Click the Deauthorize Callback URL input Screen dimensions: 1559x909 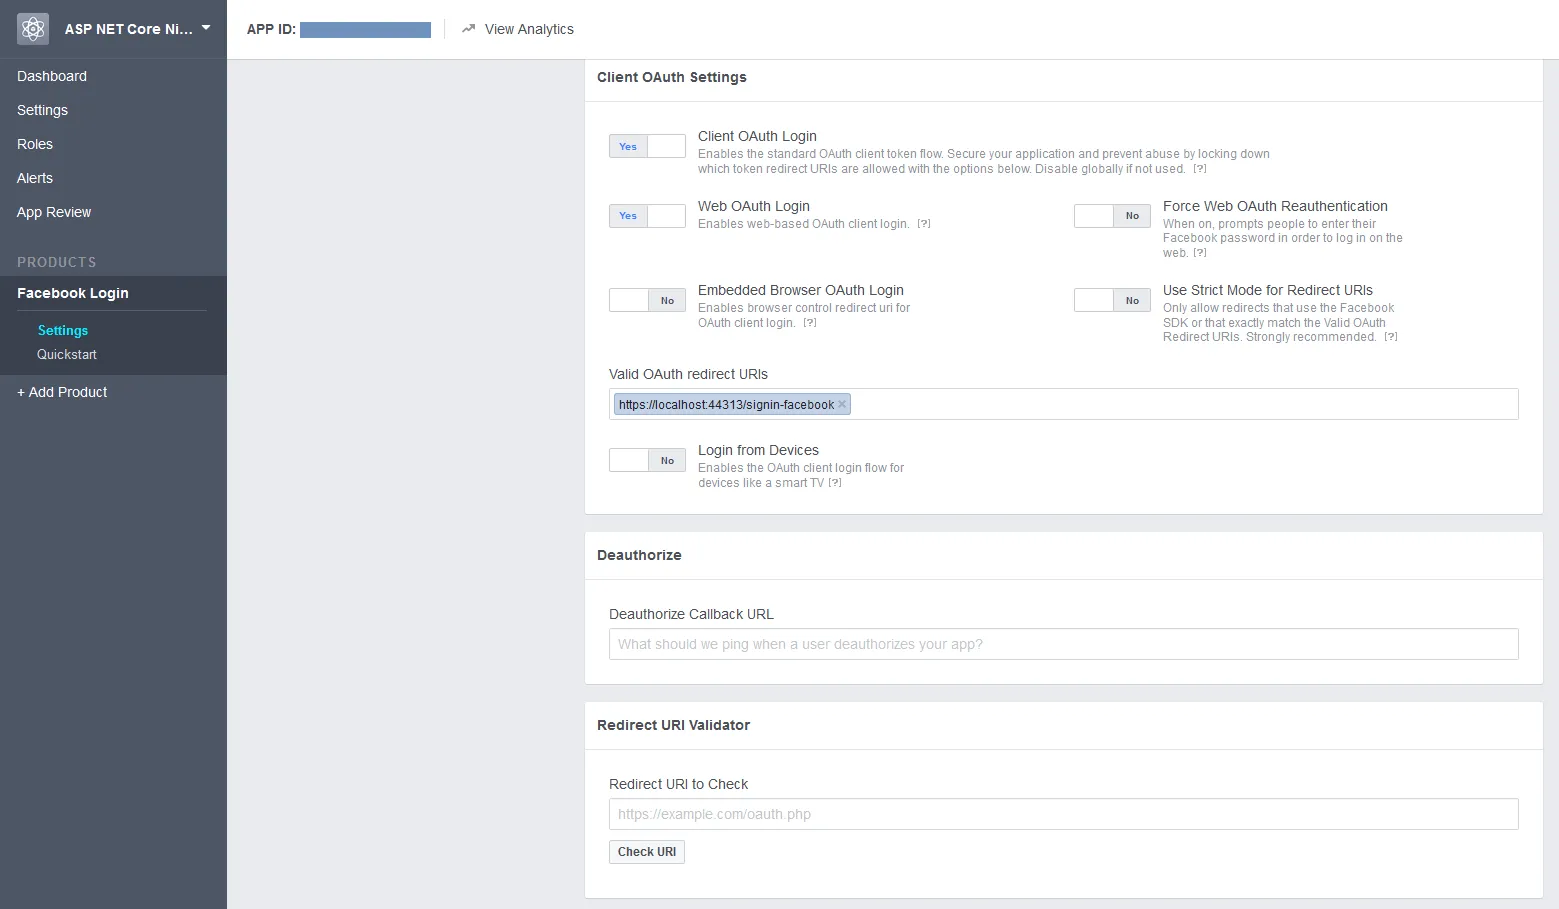coord(1064,644)
